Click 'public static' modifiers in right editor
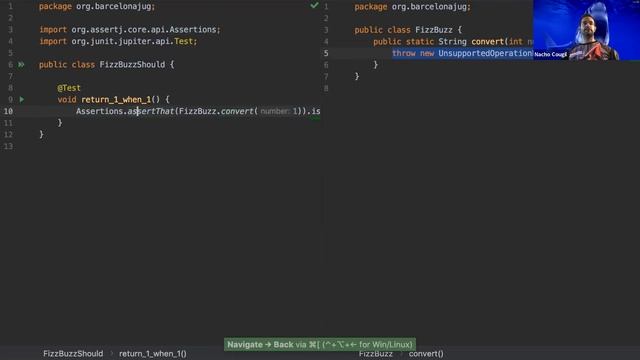 [x=403, y=42]
